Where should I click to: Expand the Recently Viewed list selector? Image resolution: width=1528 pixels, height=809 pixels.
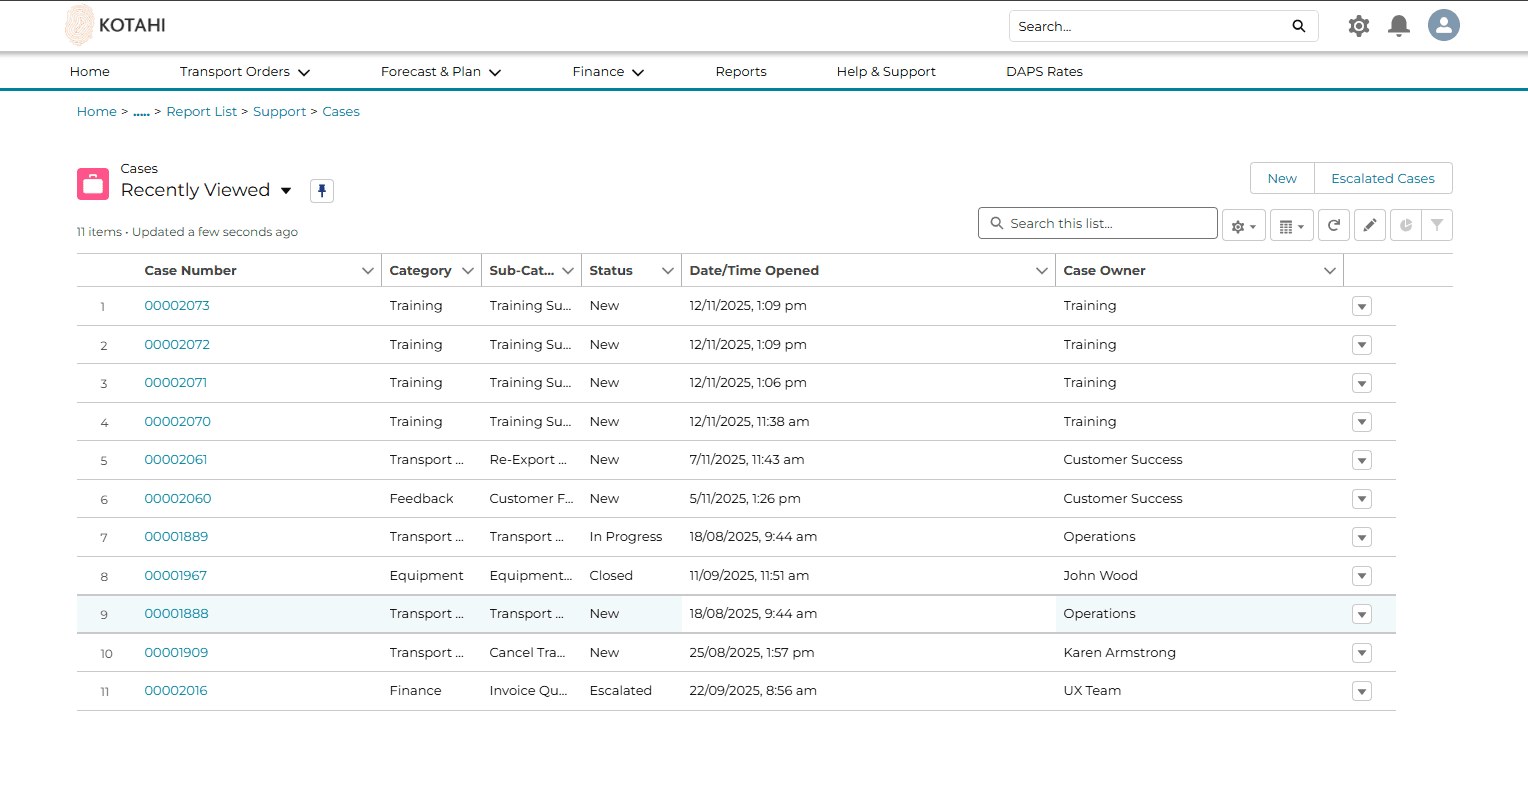click(286, 191)
